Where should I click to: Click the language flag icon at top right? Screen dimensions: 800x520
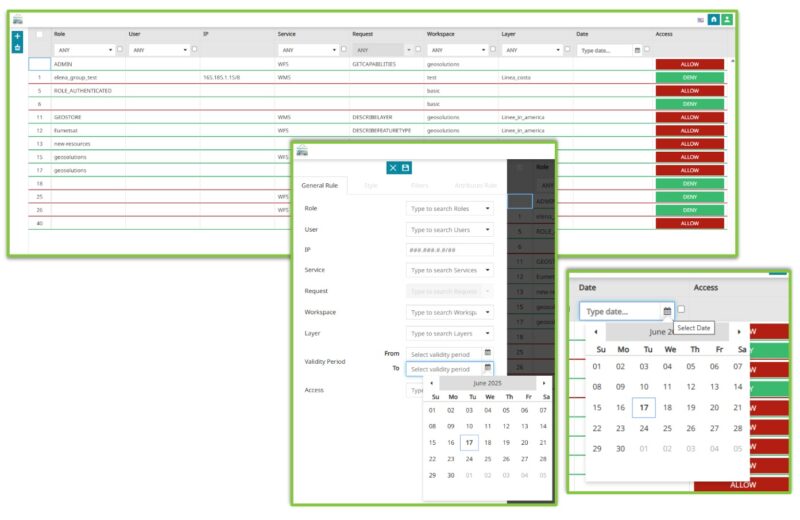[x=701, y=20]
